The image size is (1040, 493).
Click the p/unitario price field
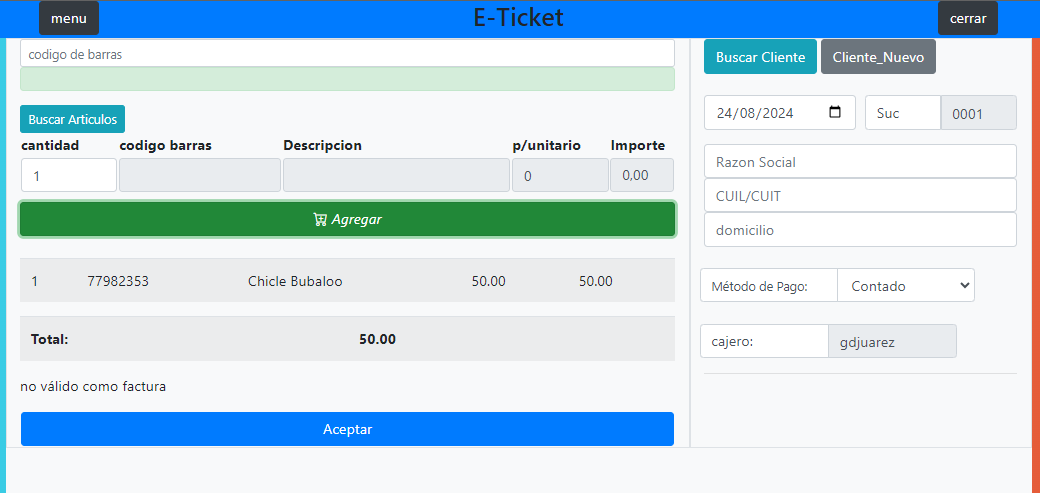[559, 175]
